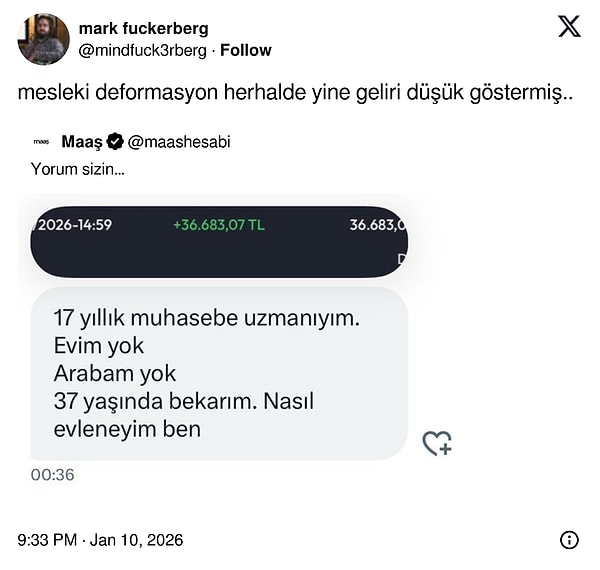Open mark fuckerberg's profile avatar
Screen dimensions: 600x570
coord(43,39)
